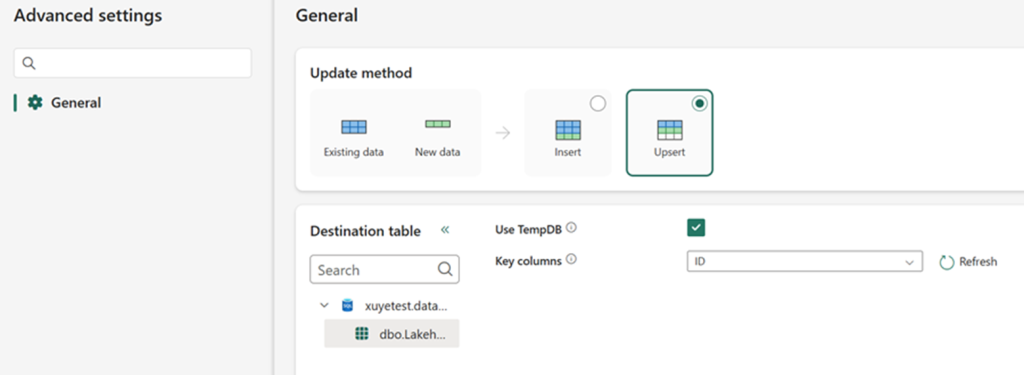Select the Upsert radio button
The height and width of the screenshot is (375, 1024).
[699, 103]
